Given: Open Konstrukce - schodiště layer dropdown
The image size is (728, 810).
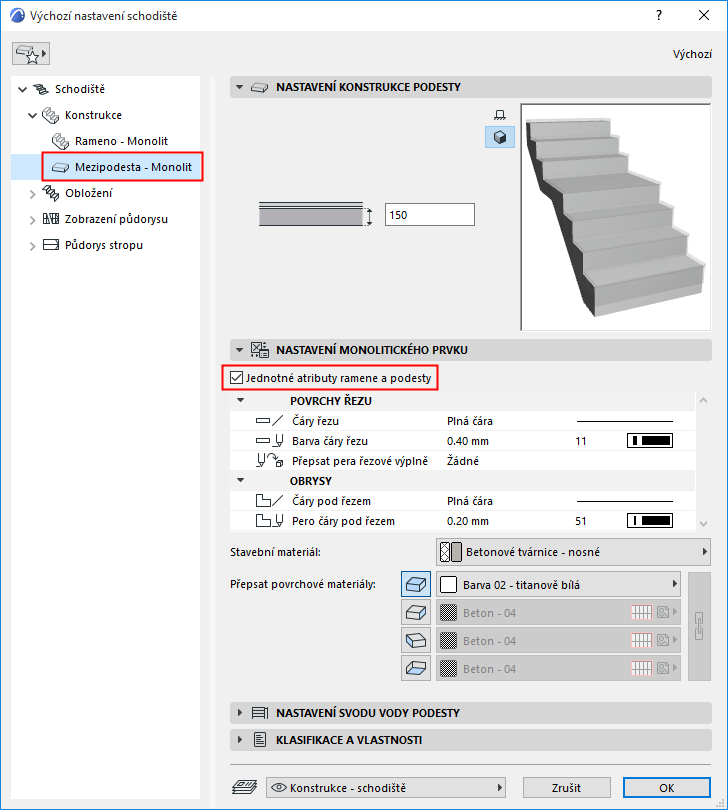Looking at the screenshot, I should [x=386, y=788].
